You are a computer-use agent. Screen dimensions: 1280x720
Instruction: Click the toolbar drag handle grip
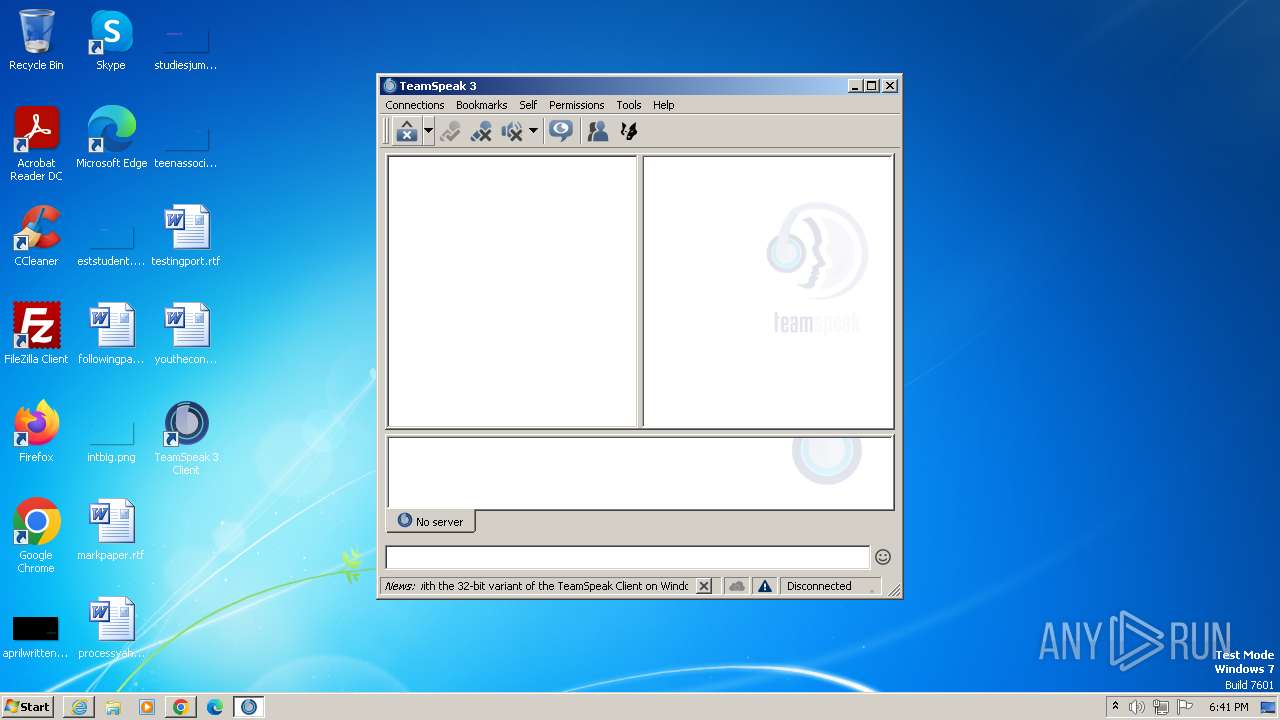(x=386, y=131)
